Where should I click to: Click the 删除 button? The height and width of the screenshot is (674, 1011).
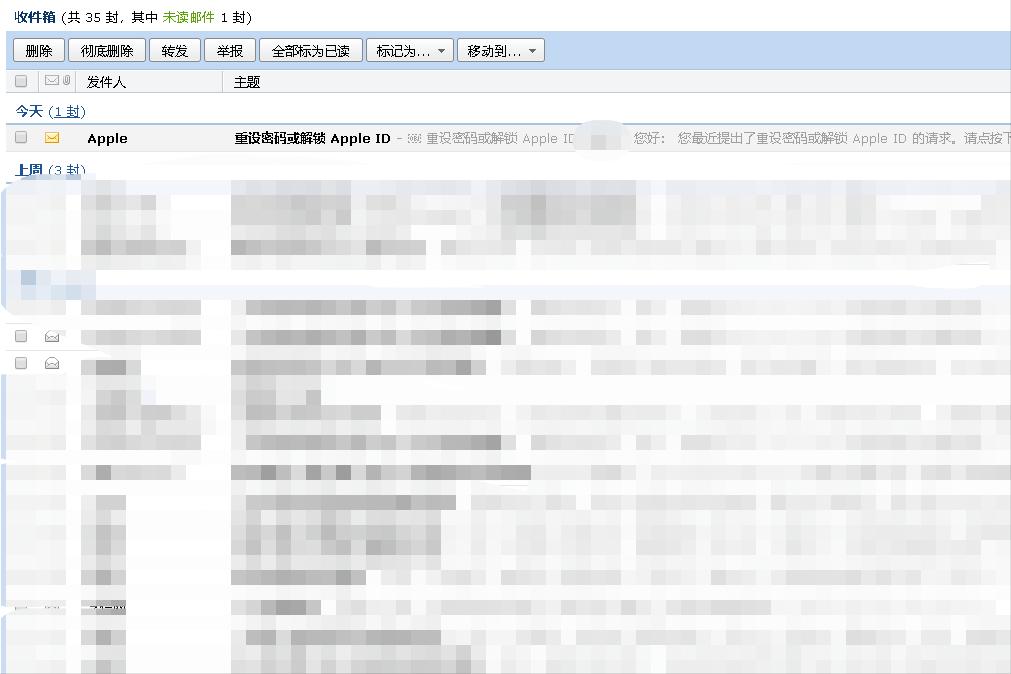[x=38, y=49]
